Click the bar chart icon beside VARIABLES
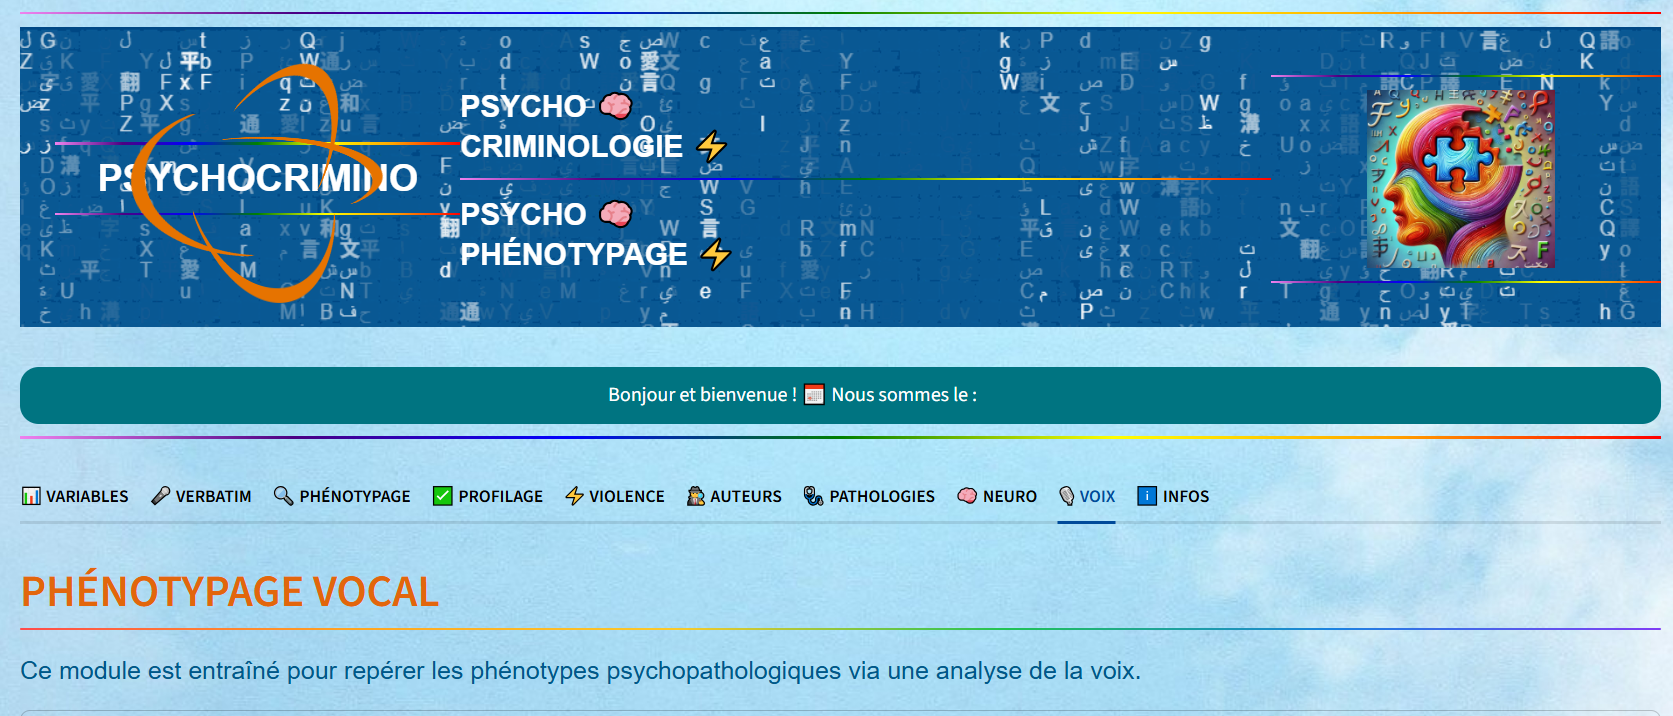 [x=31, y=496]
